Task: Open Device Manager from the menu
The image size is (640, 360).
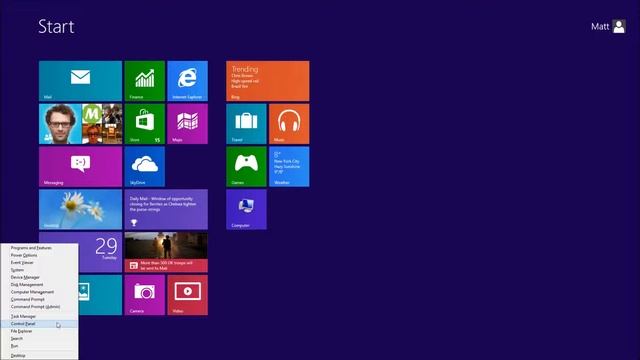Action: [39, 277]
